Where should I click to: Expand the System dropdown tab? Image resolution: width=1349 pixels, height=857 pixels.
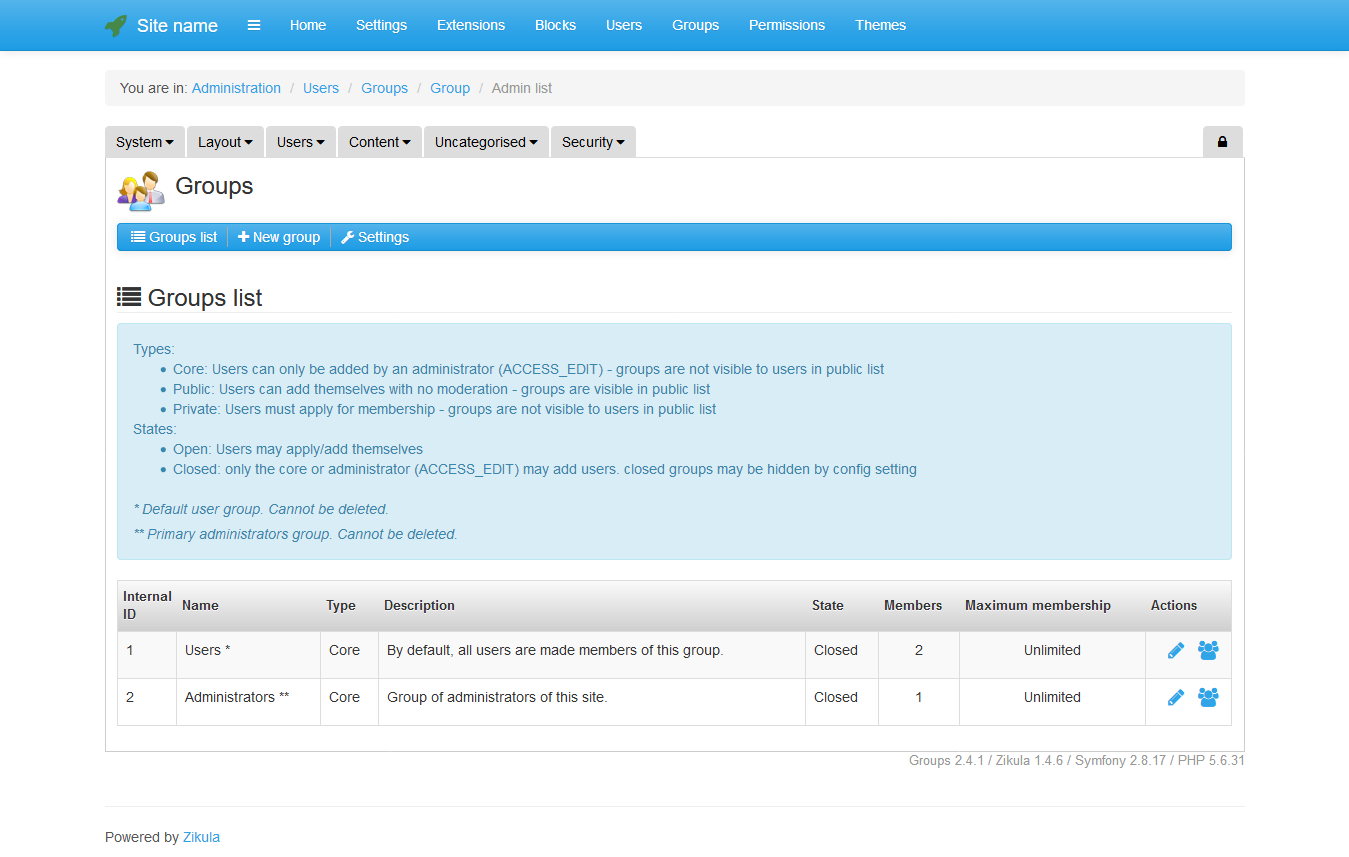145,142
